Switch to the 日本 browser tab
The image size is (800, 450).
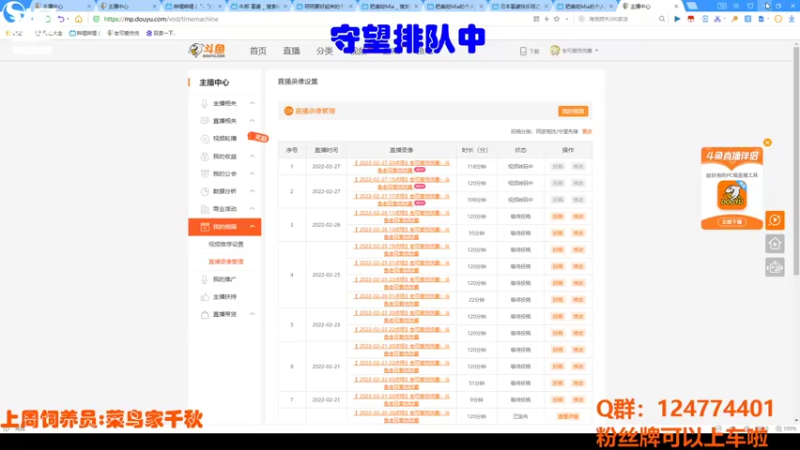519,6
